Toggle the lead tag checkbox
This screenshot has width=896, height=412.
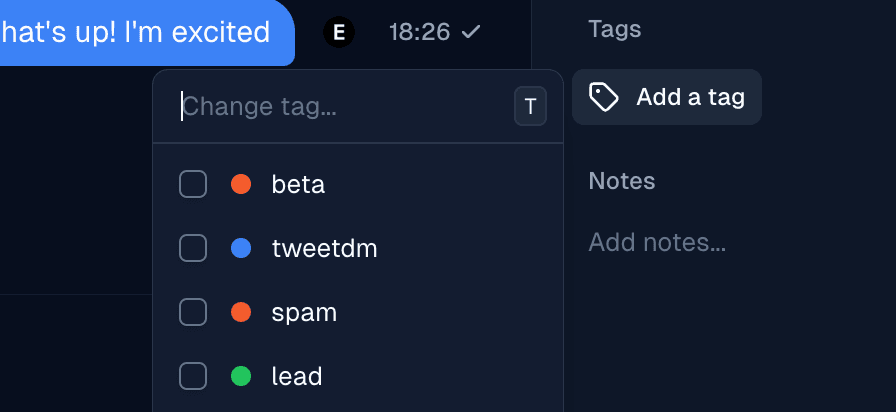(x=193, y=376)
